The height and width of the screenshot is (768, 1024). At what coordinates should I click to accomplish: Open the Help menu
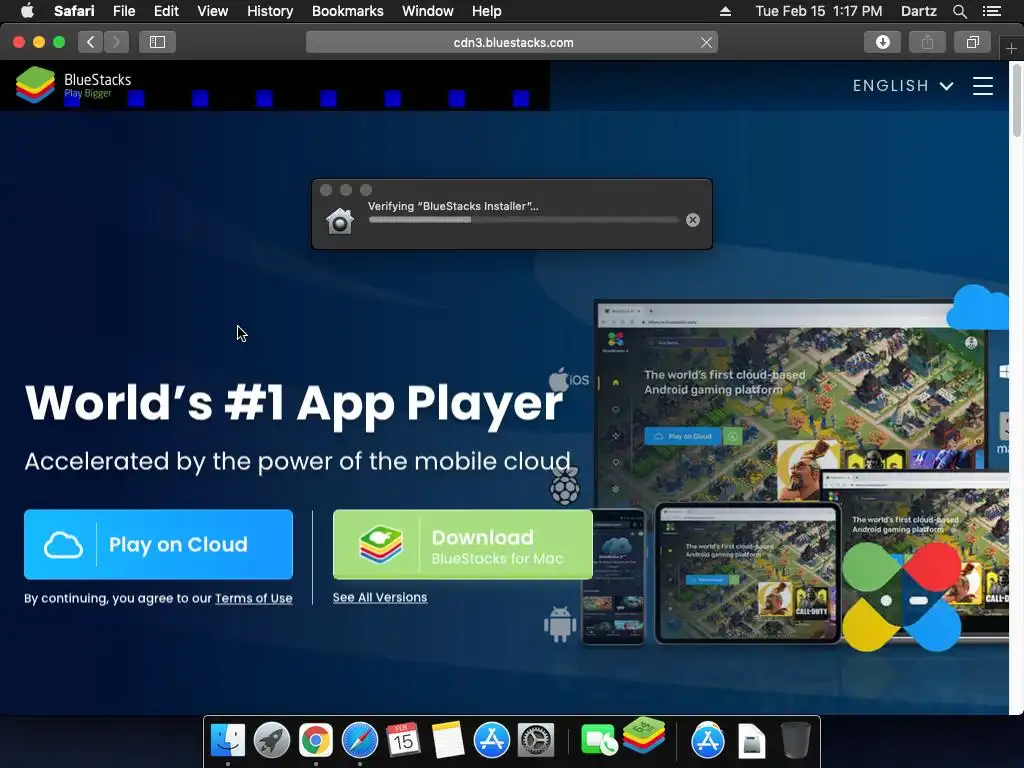click(x=487, y=11)
